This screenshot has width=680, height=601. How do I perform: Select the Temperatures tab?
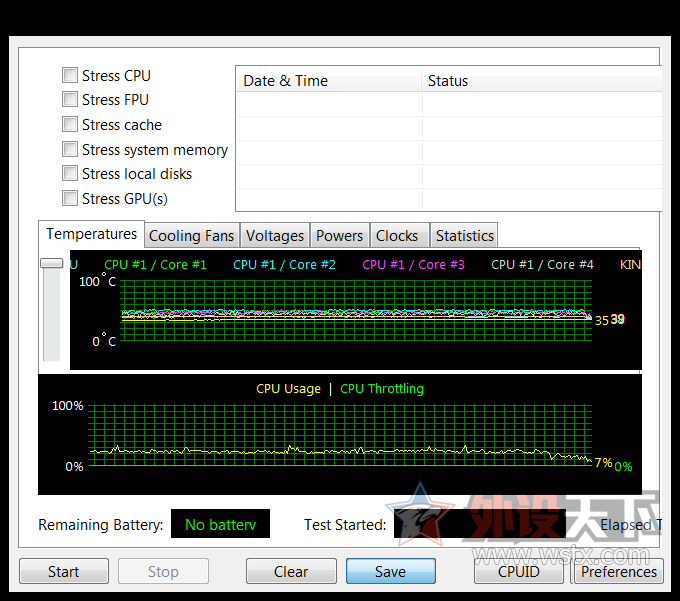(x=92, y=234)
